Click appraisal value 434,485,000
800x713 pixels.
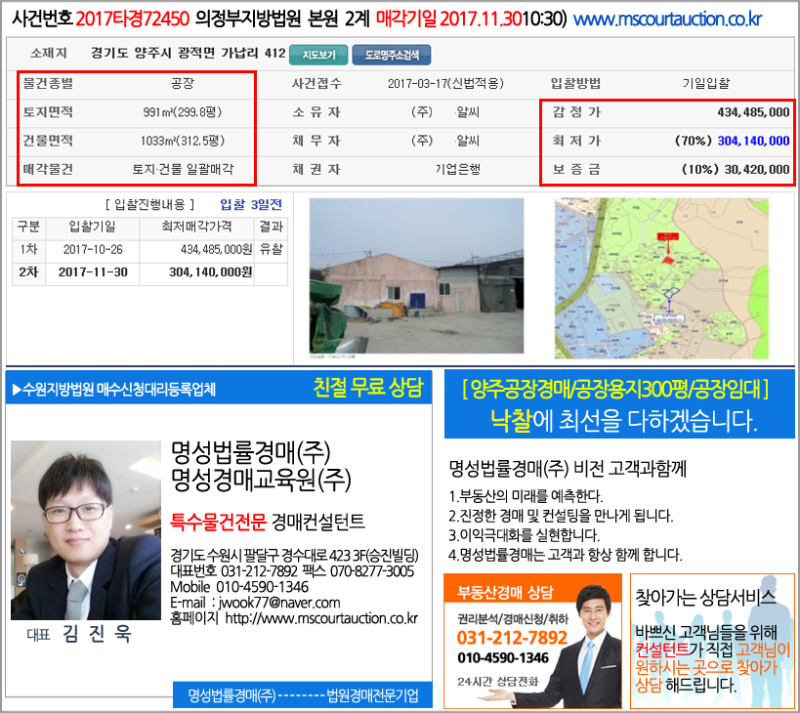coord(753,112)
